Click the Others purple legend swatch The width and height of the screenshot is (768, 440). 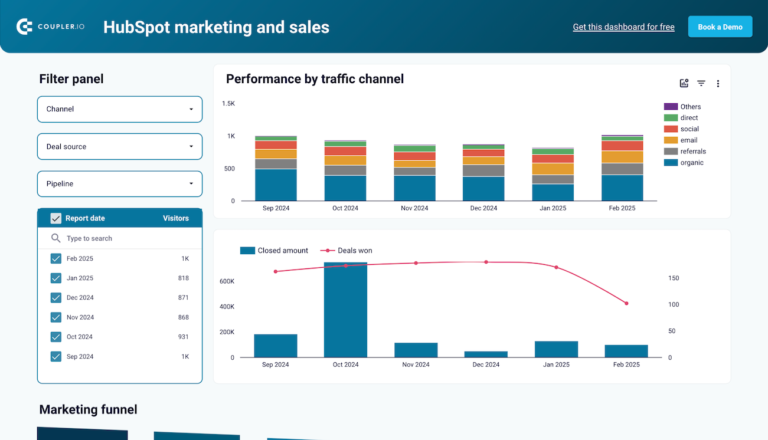click(671, 106)
